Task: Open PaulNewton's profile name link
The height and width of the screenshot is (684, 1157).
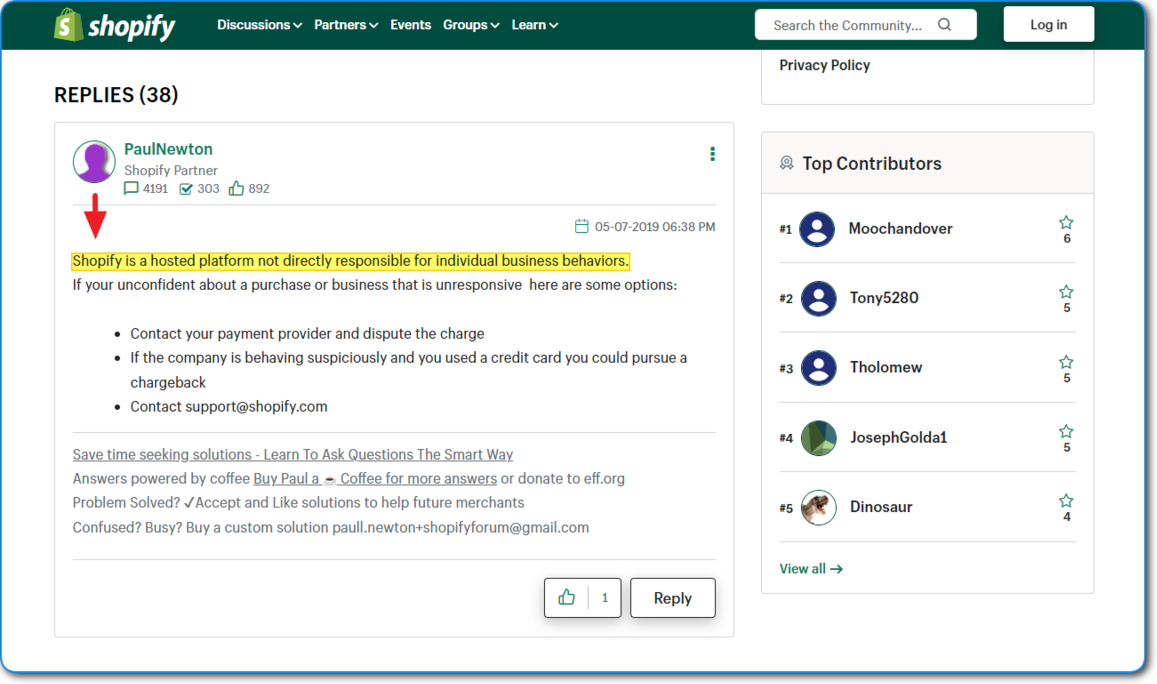Action: pos(168,149)
